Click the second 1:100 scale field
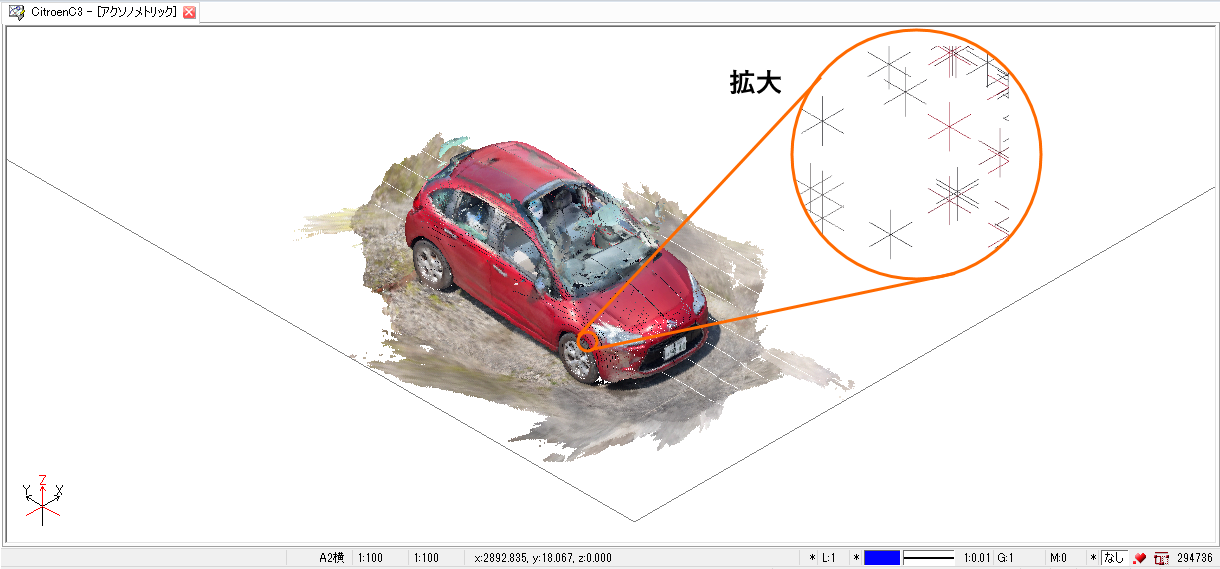Screen dimensions: 1220x569 point(427,558)
